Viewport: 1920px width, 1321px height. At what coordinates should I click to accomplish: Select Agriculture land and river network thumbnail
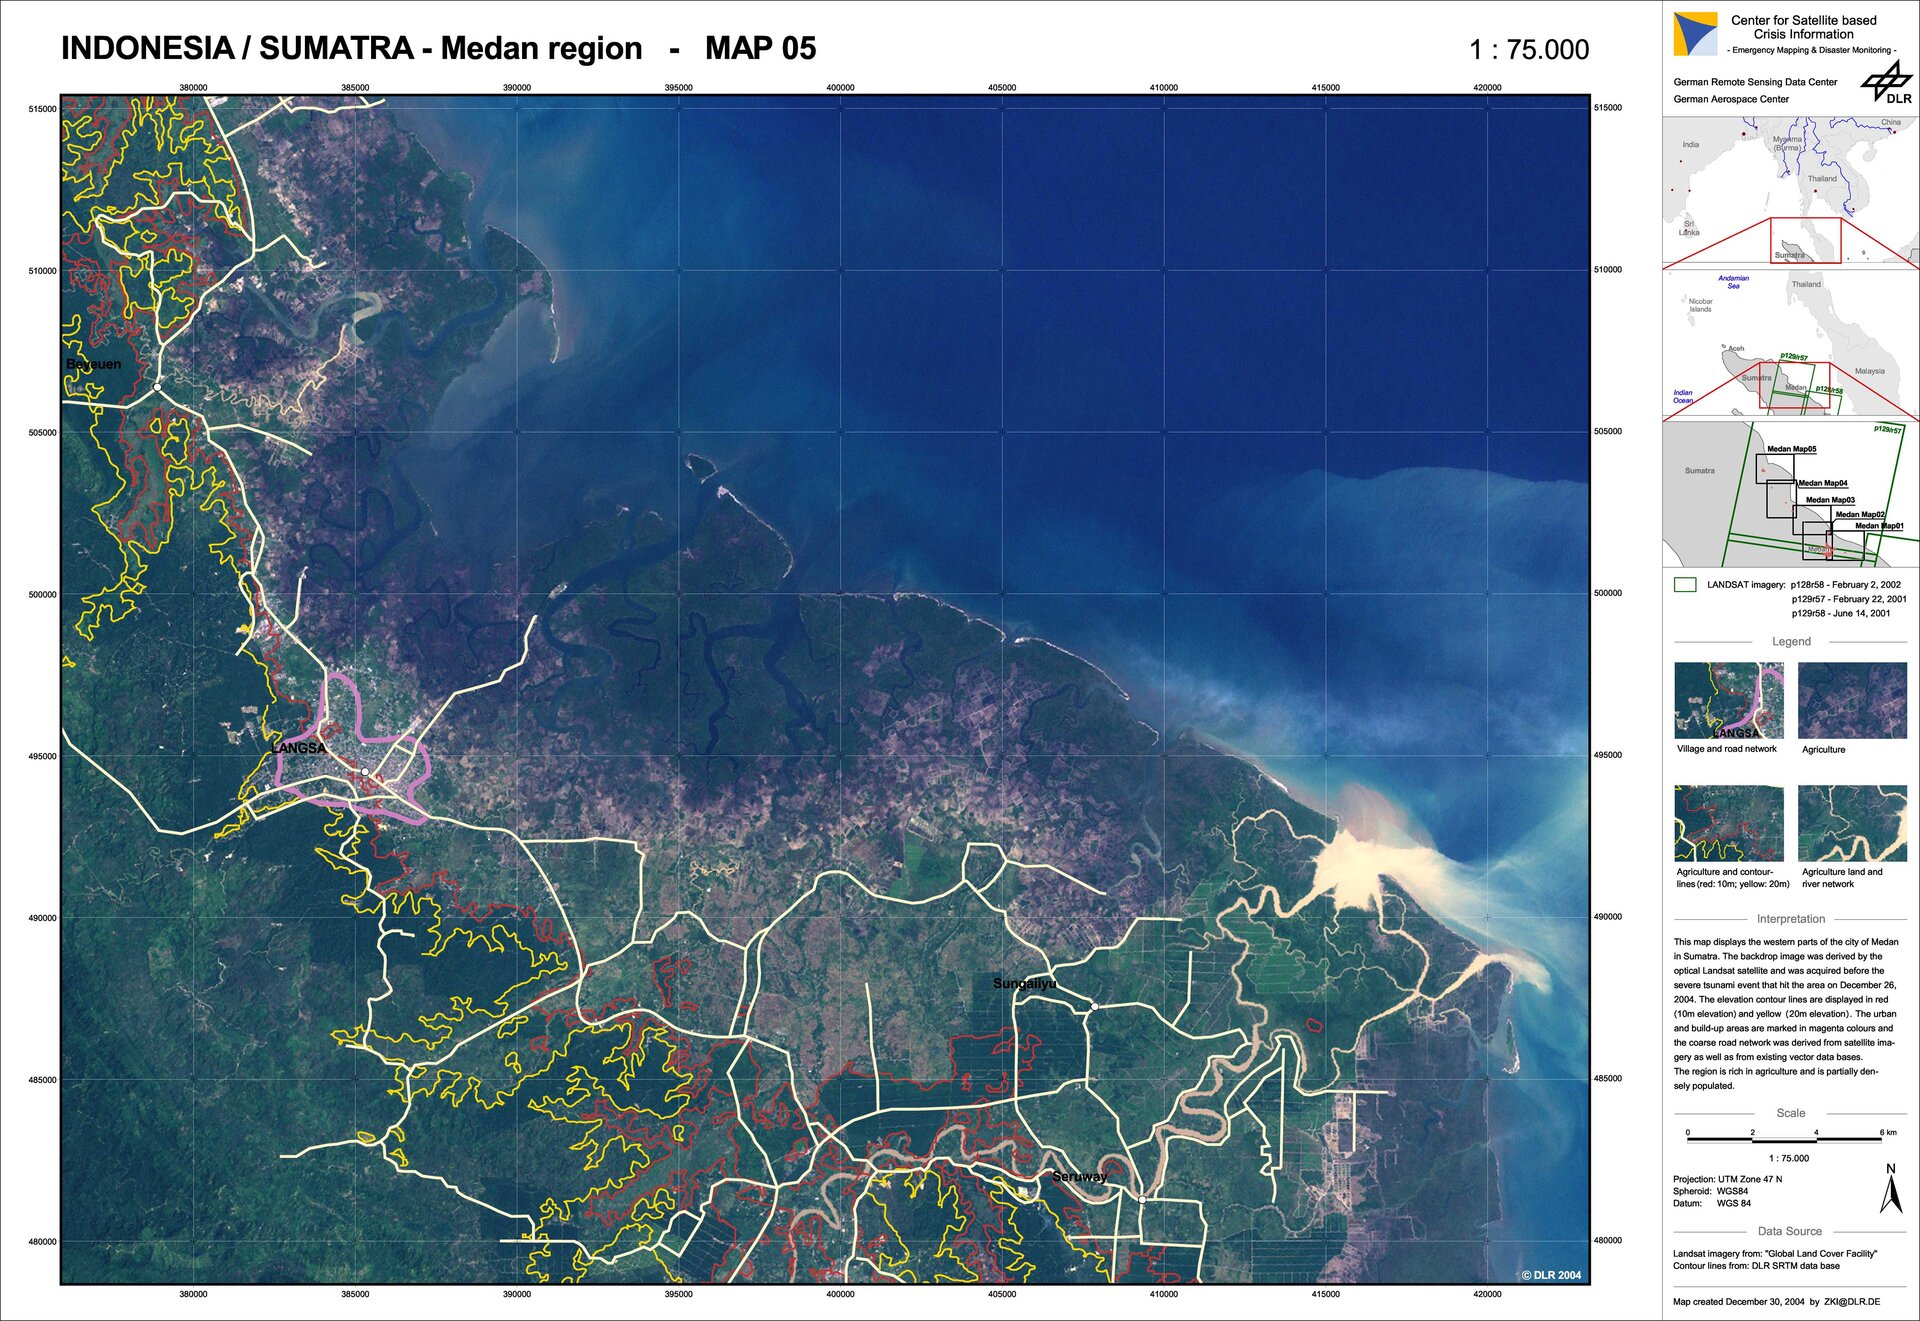tap(1852, 823)
